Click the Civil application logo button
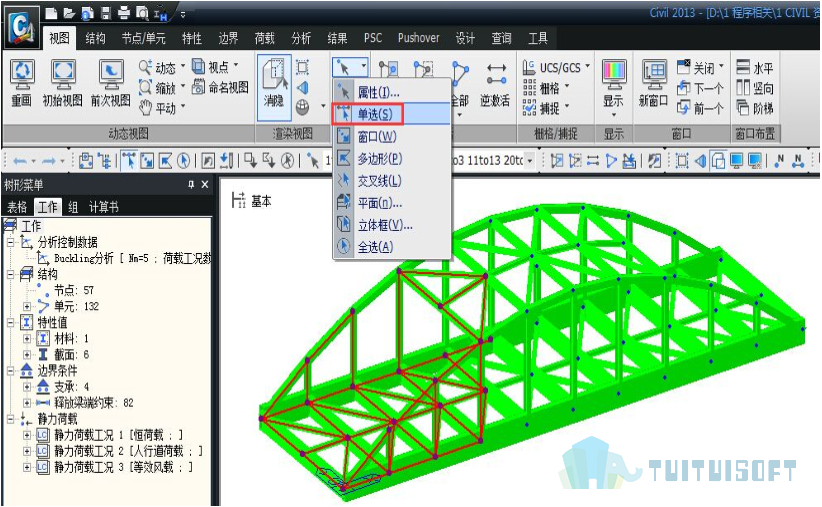 click(x=22, y=27)
